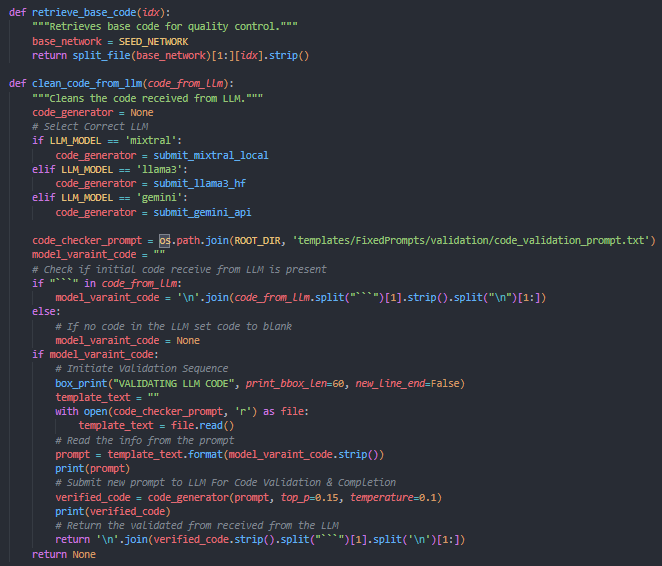Click the code_validation_prompt.txt path string

point(473,241)
